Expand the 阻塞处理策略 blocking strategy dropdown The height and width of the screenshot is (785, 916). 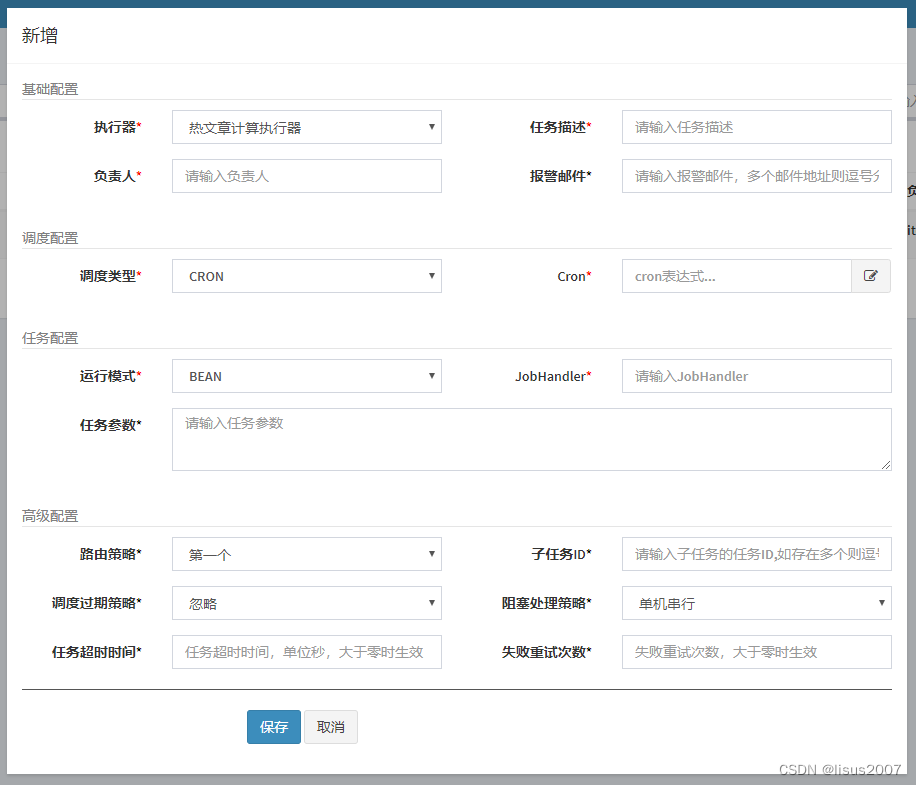point(756,603)
